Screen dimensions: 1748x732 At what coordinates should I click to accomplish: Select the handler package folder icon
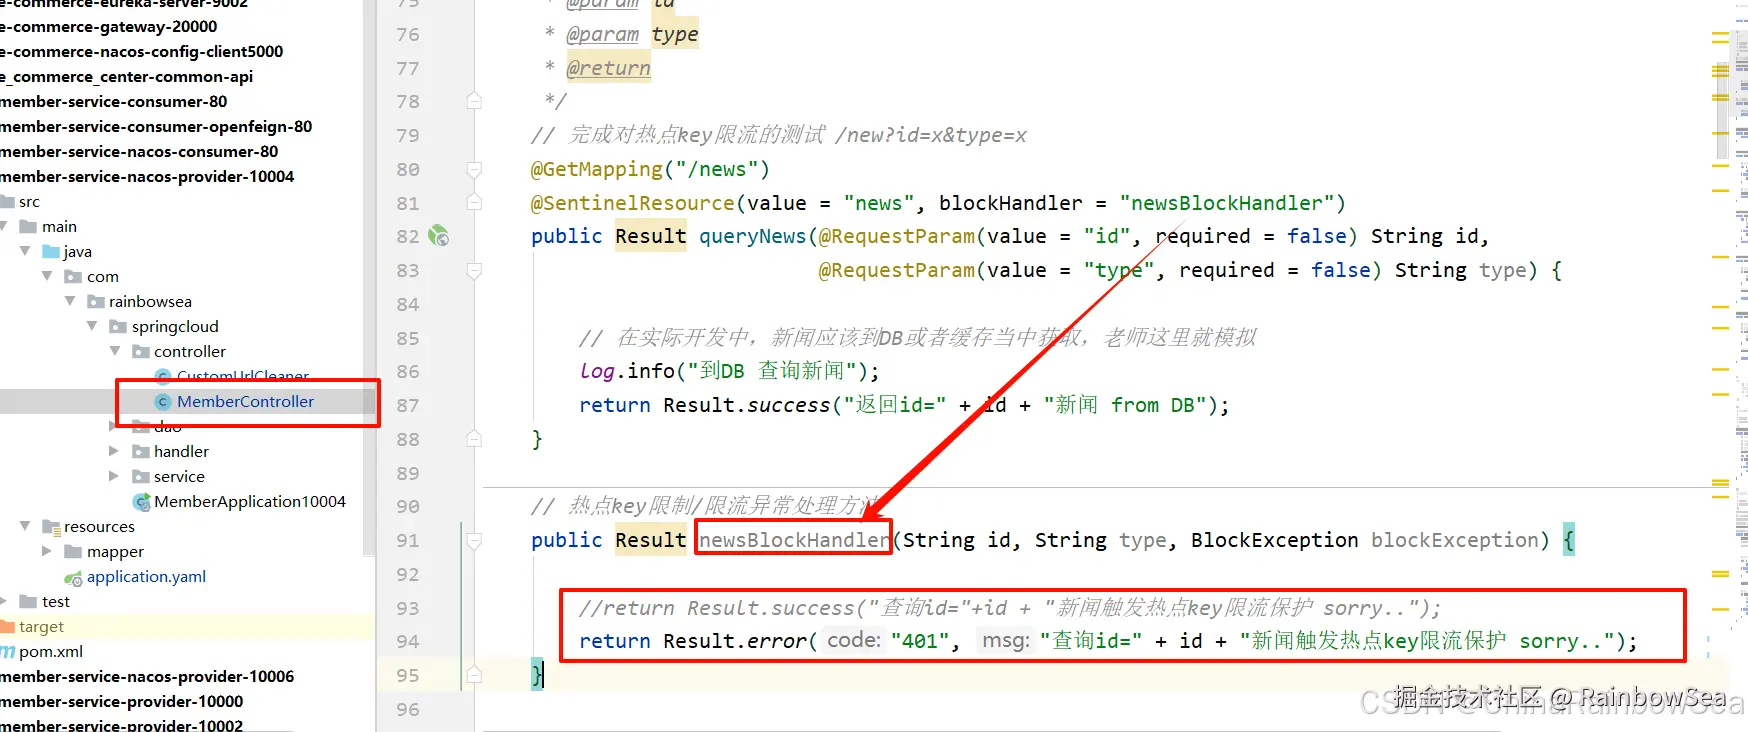(x=141, y=451)
